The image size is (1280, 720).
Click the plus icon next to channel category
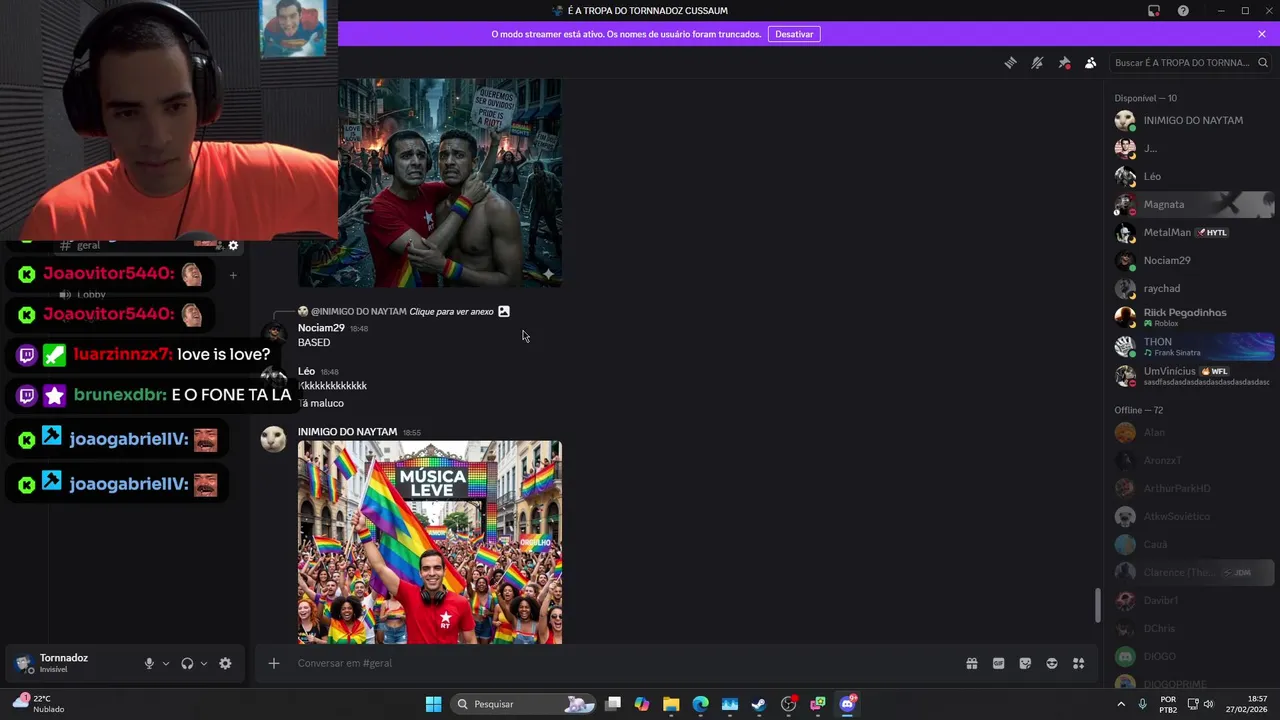pos(233,275)
